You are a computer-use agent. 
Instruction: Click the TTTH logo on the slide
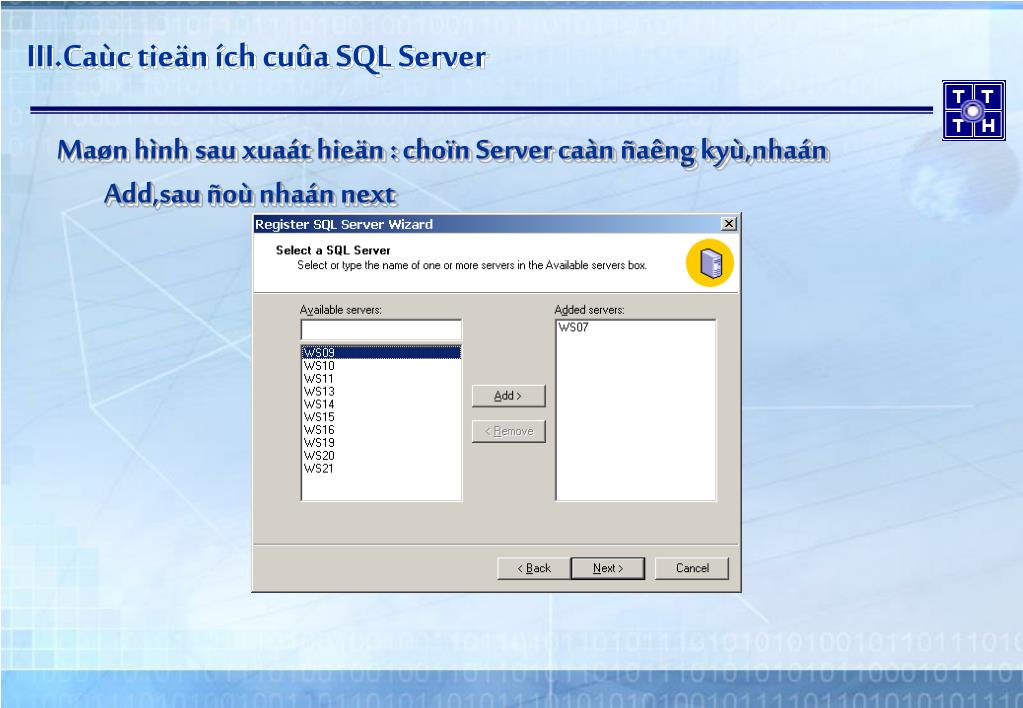[x=973, y=110]
